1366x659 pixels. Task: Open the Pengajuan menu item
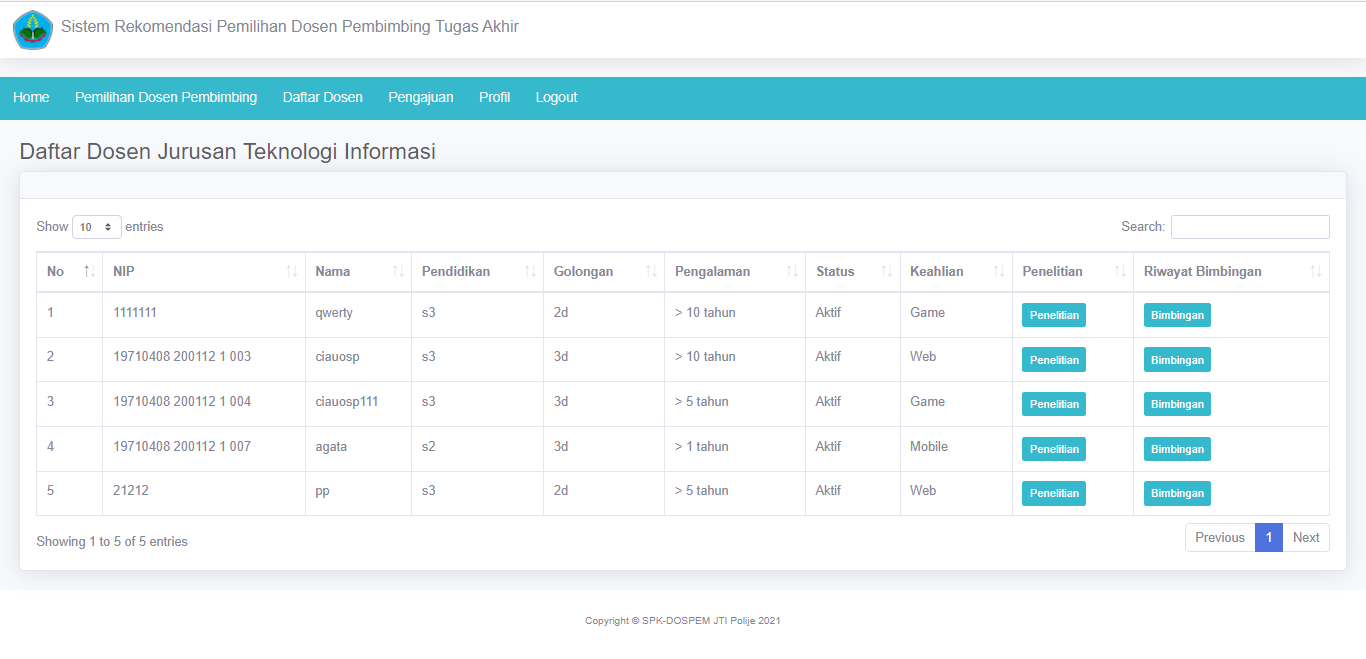coord(420,98)
